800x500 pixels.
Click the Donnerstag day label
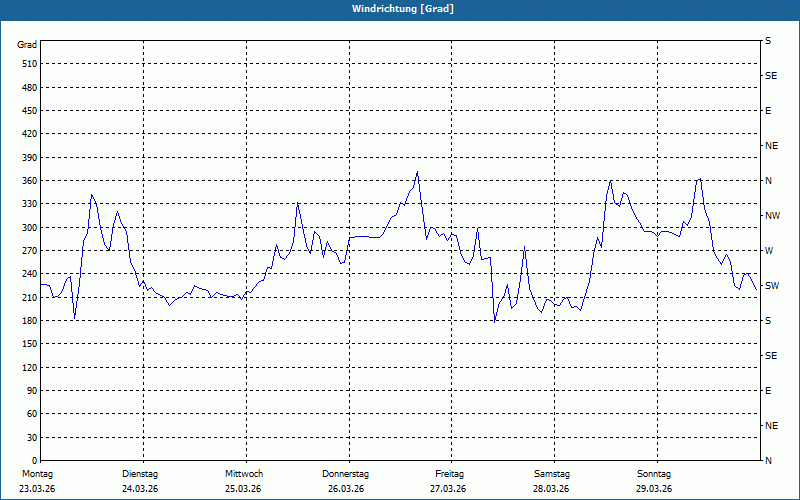(346, 474)
